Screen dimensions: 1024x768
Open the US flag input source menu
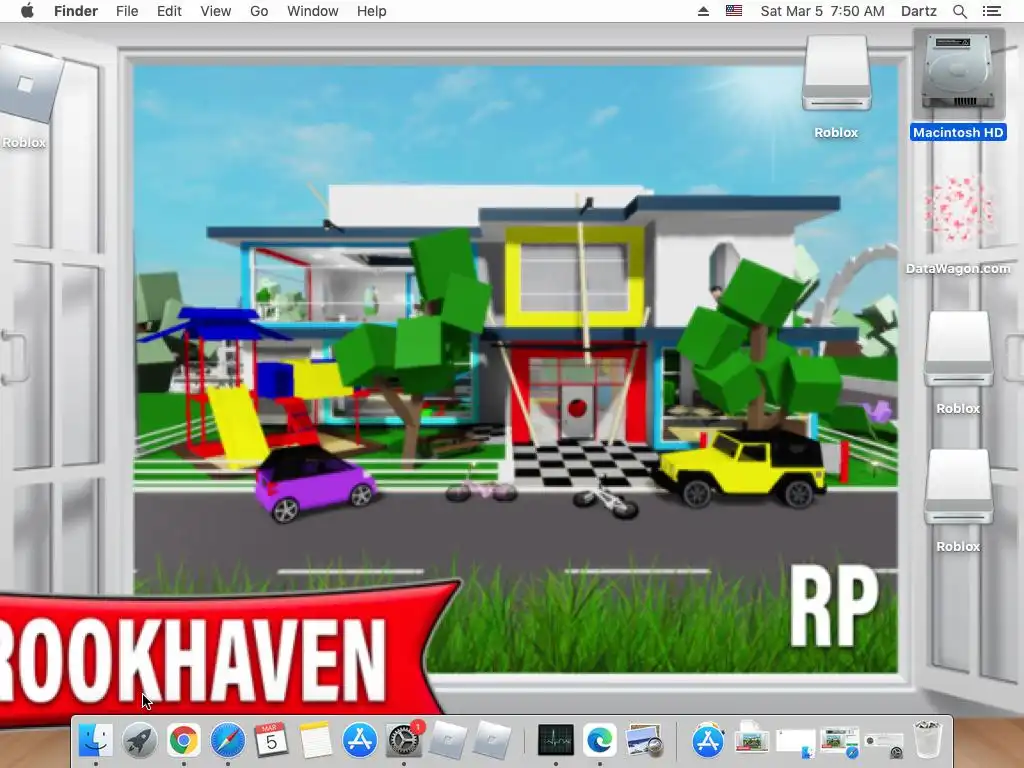click(x=734, y=11)
